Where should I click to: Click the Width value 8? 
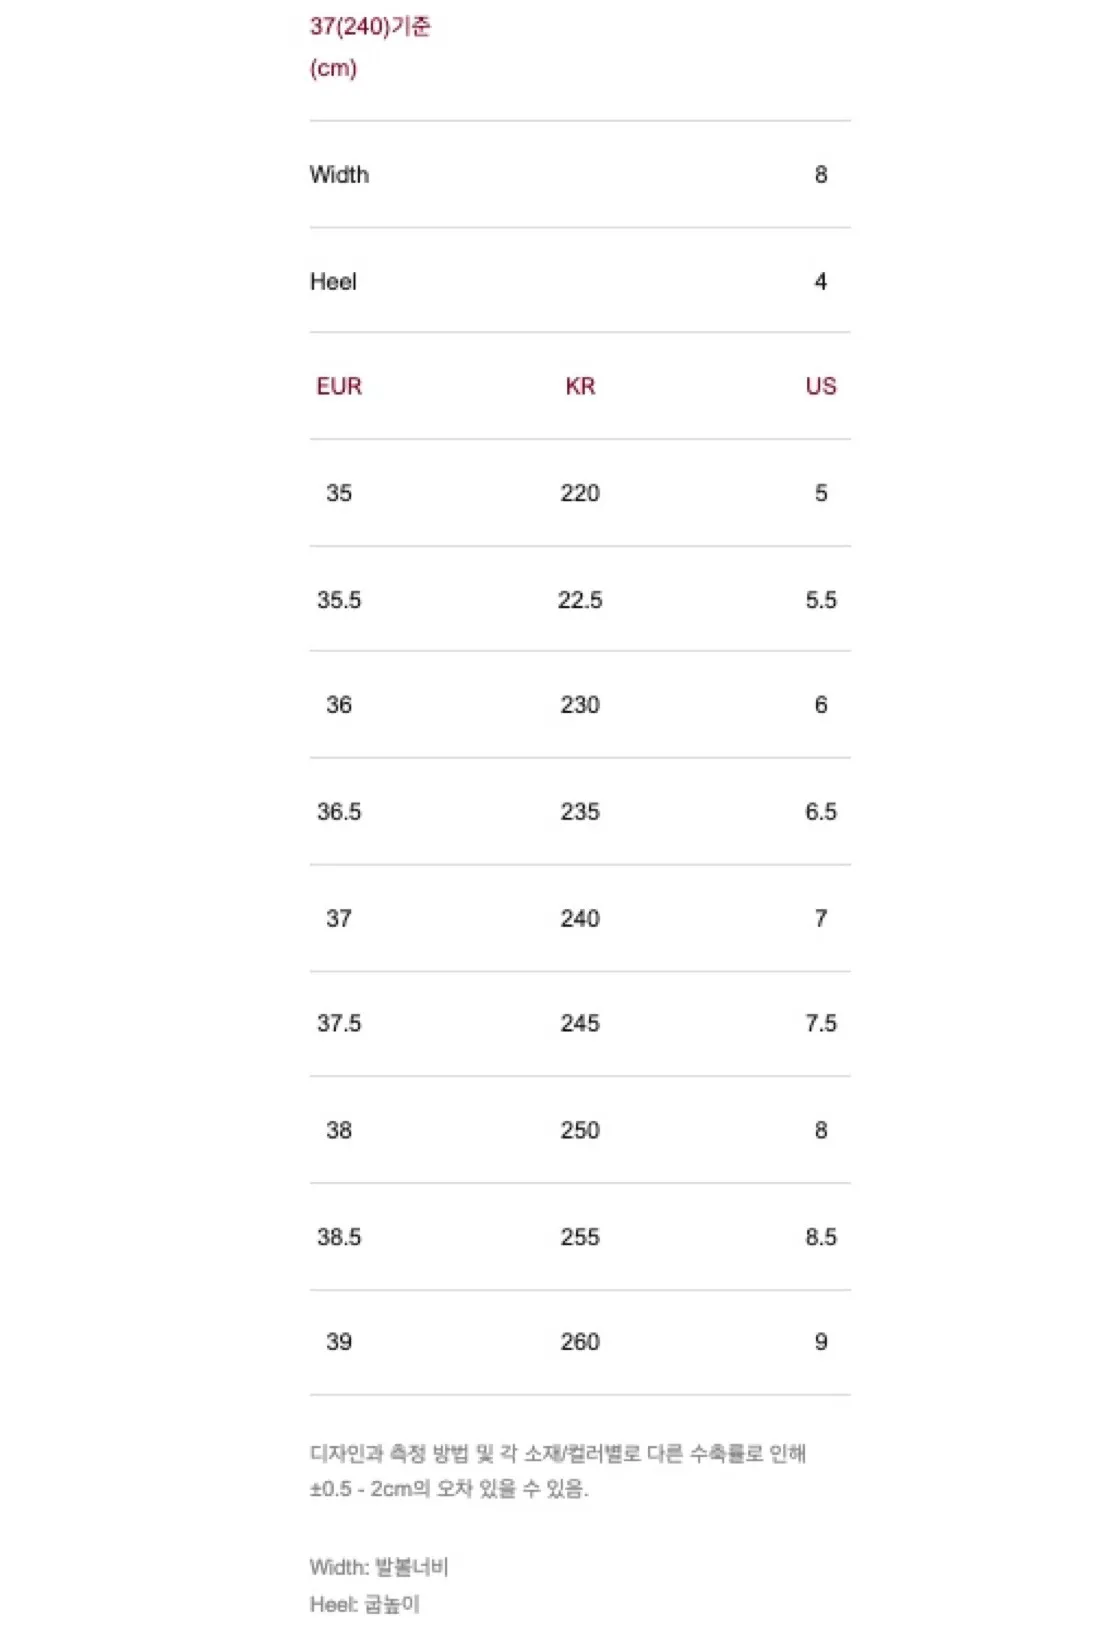tap(821, 174)
